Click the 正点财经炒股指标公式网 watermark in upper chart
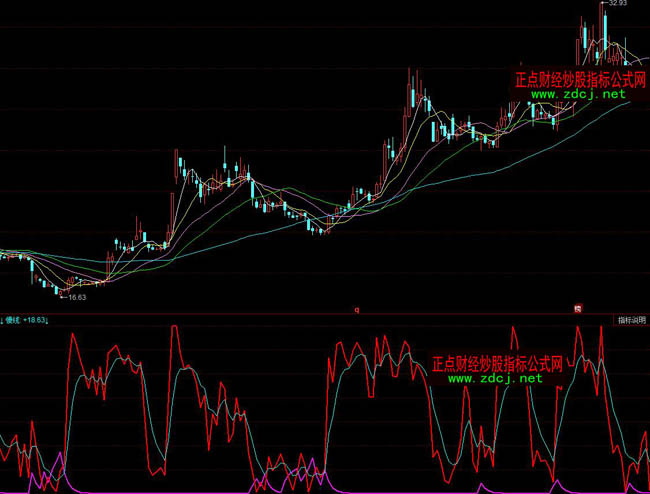The width and height of the screenshot is (650, 494). [580, 79]
